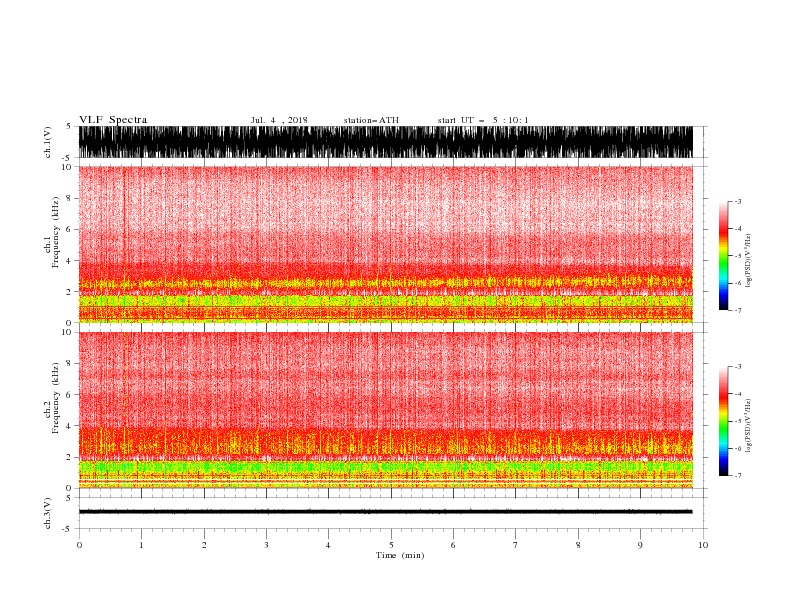This screenshot has width=792, height=612.
Task: Click the "7" tick on Time axis
Action: pos(516,545)
